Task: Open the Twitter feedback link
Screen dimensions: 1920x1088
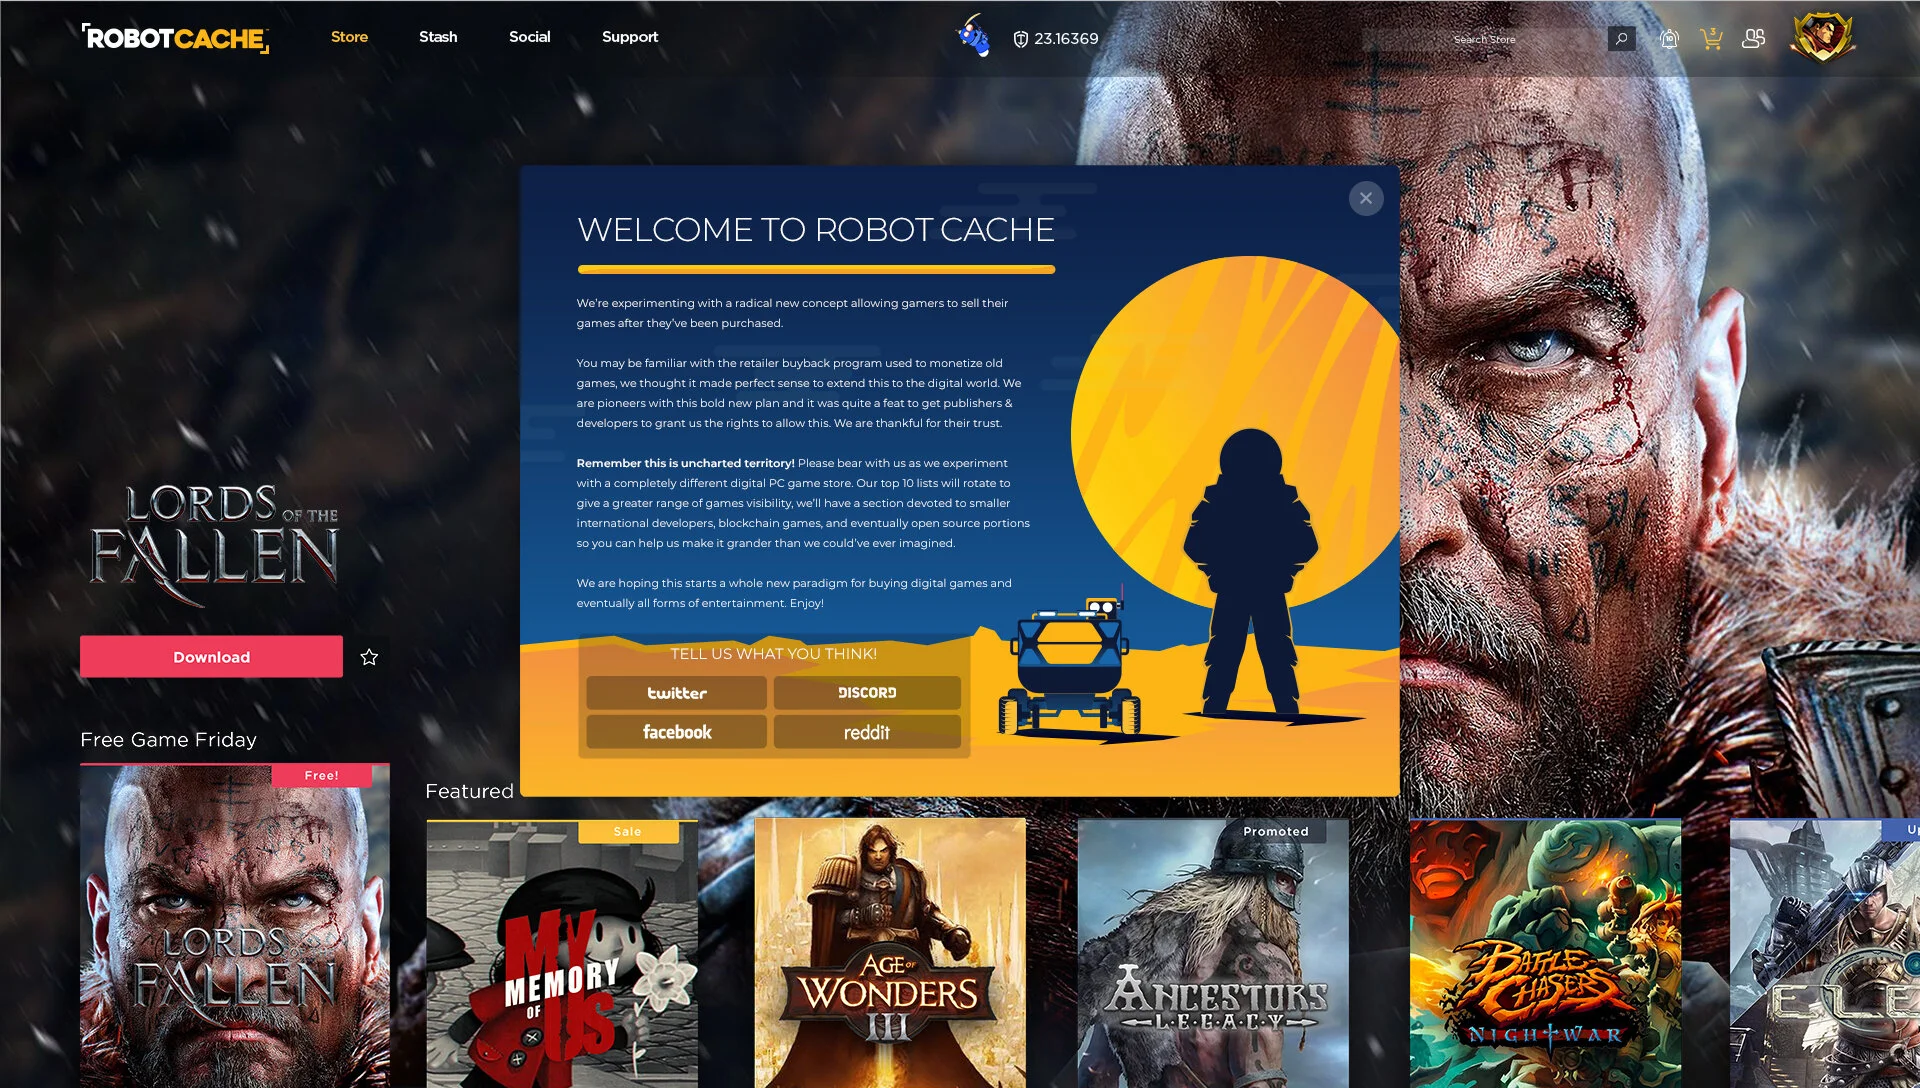Action: coord(676,693)
